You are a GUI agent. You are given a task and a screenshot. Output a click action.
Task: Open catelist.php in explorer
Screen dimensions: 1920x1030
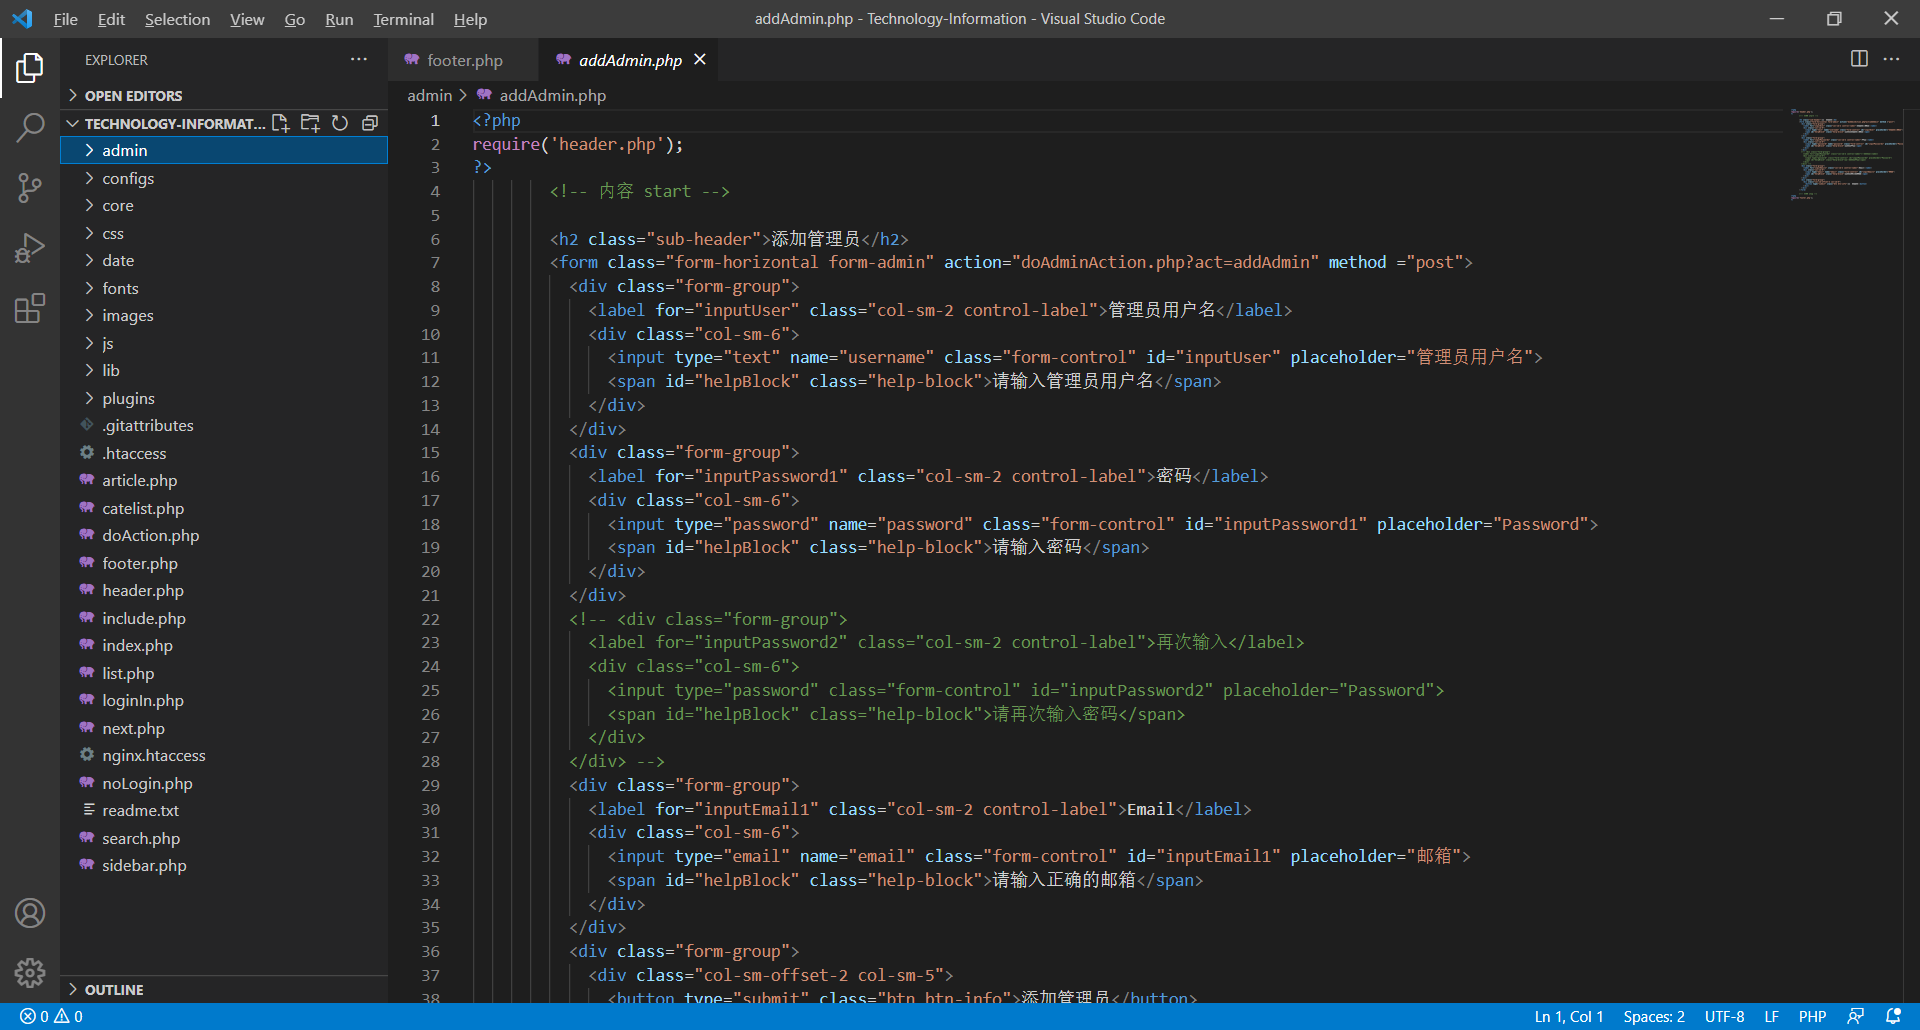(x=224, y=508)
